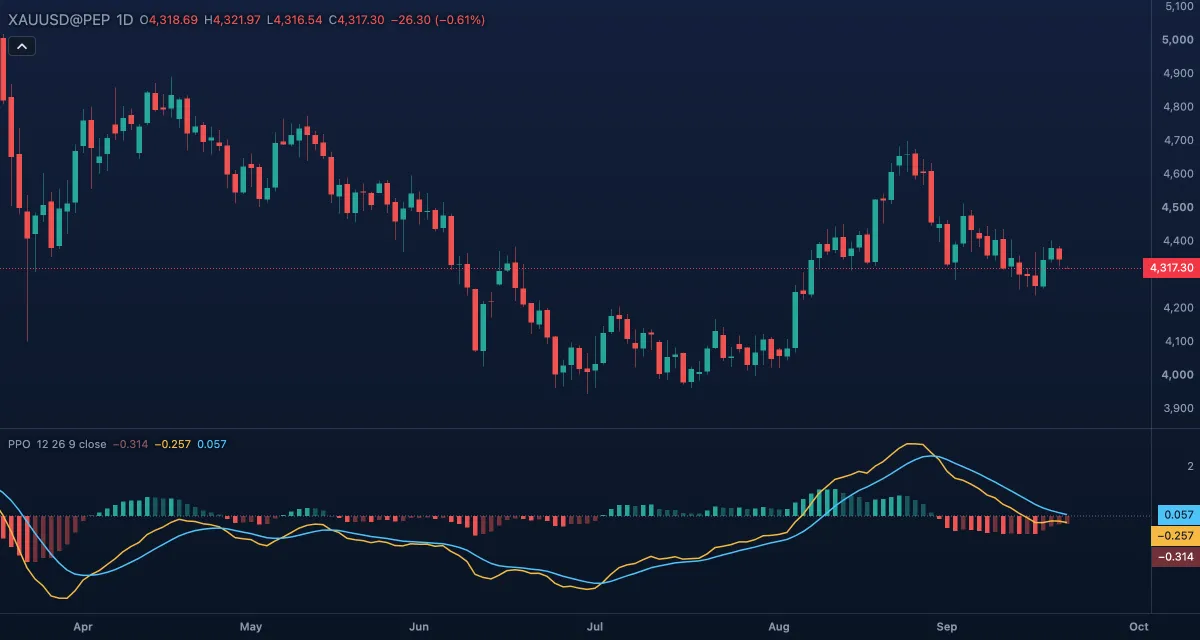Click the Jul label on time axis

[x=595, y=627]
